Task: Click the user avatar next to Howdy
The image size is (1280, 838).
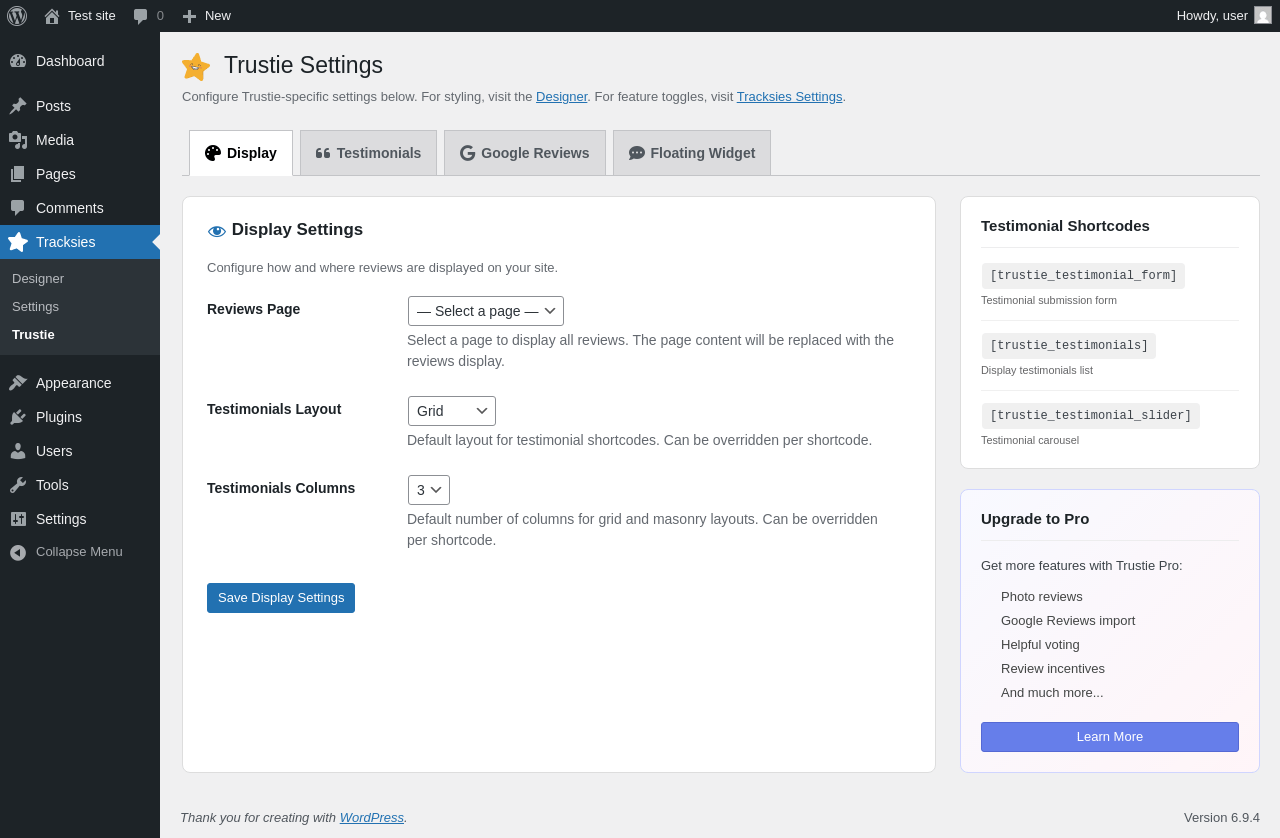Action: [x=1263, y=15]
